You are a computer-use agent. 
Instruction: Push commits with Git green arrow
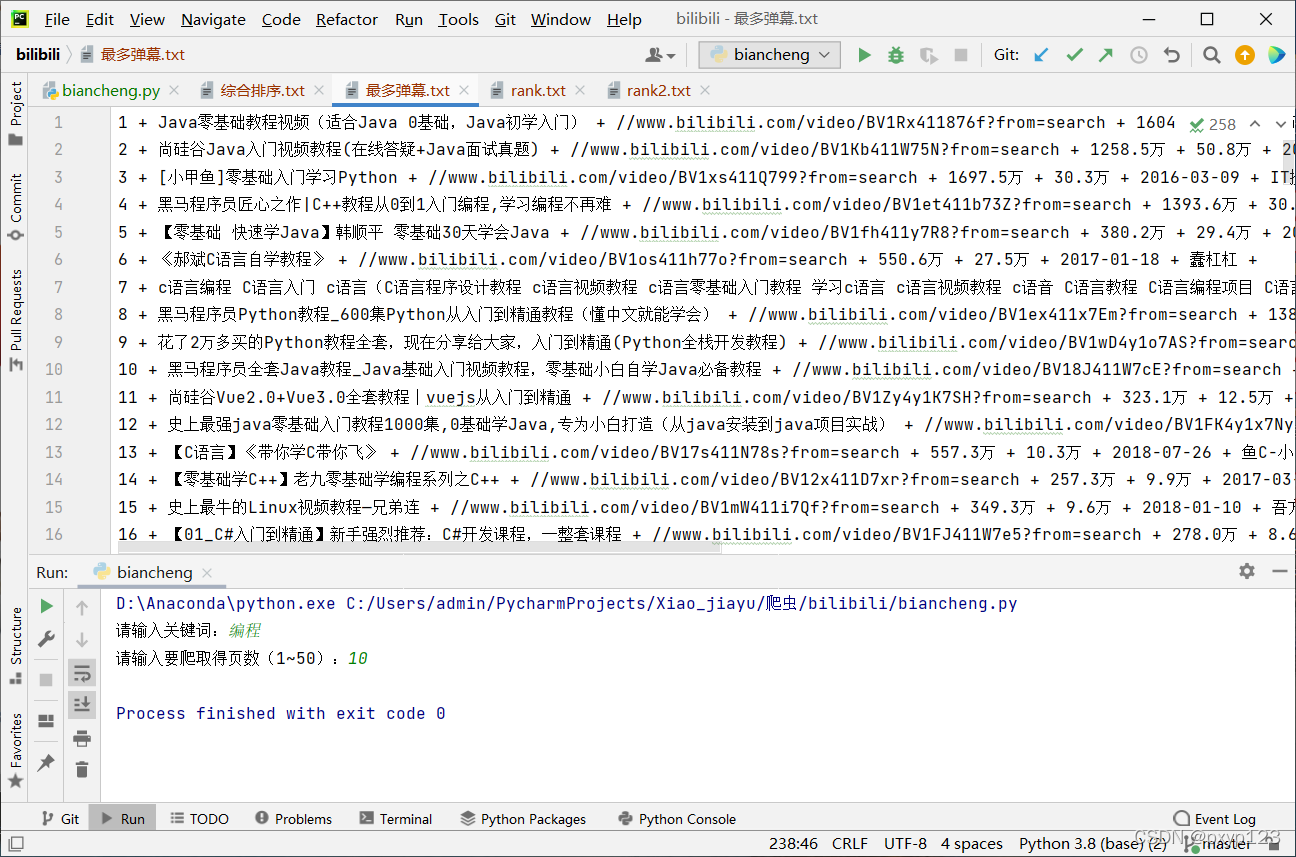tap(1106, 55)
